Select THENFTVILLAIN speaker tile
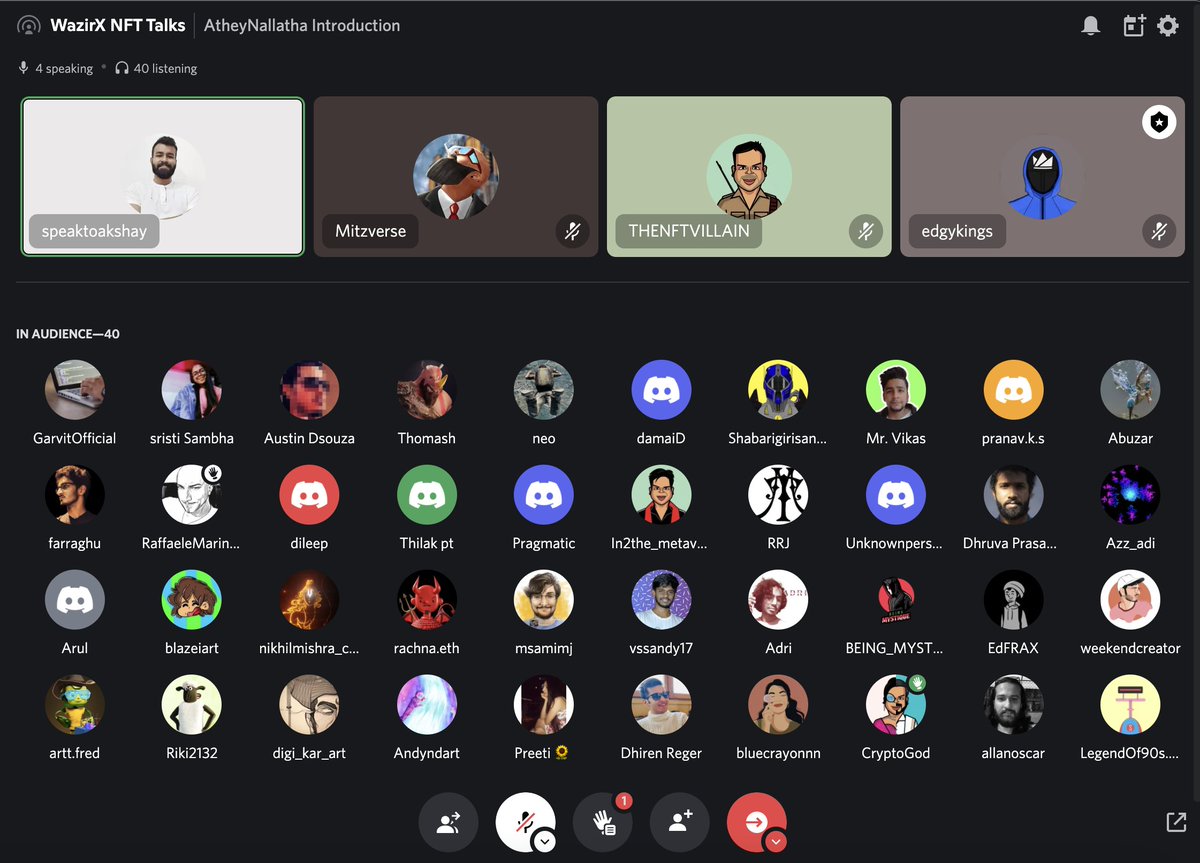Viewport: 1200px width, 863px height. pos(749,177)
